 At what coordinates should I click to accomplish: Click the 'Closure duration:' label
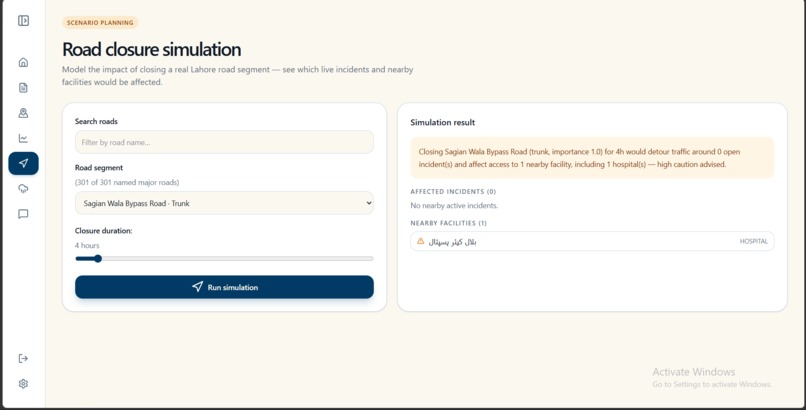click(103, 231)
